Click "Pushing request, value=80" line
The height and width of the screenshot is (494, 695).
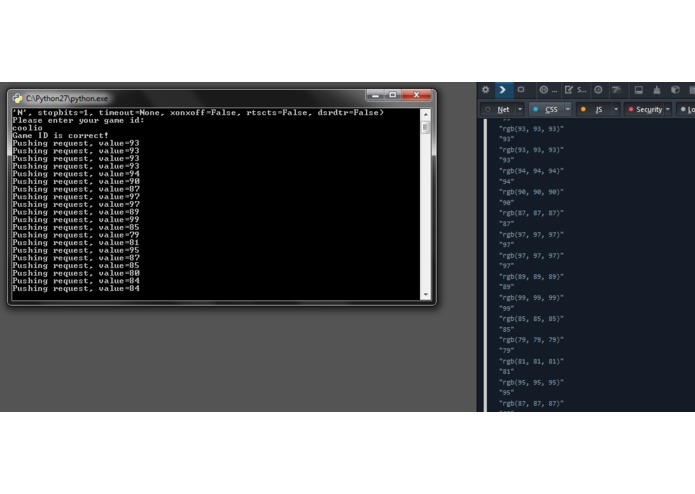[x=76, y=273]
